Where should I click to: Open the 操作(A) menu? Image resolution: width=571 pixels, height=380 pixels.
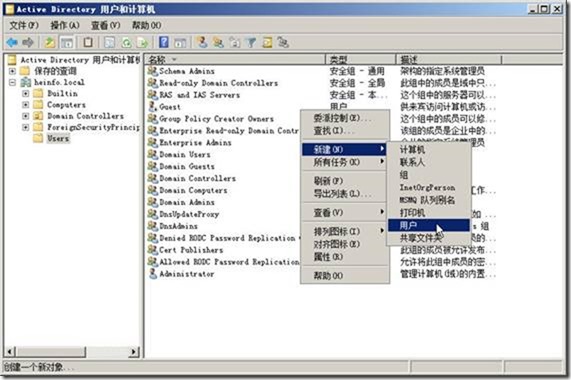65,25
